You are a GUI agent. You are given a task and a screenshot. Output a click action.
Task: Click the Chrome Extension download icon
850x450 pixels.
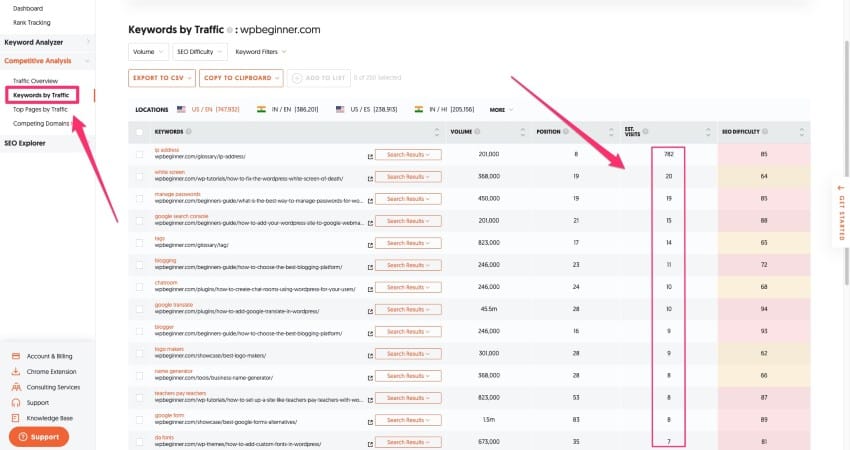coord(16,371)
